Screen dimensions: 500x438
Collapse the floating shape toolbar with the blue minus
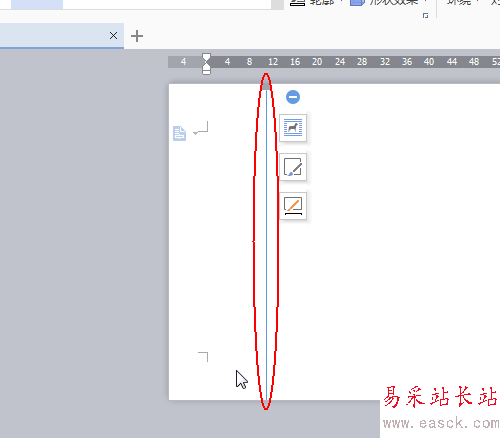tap(293, 97)
